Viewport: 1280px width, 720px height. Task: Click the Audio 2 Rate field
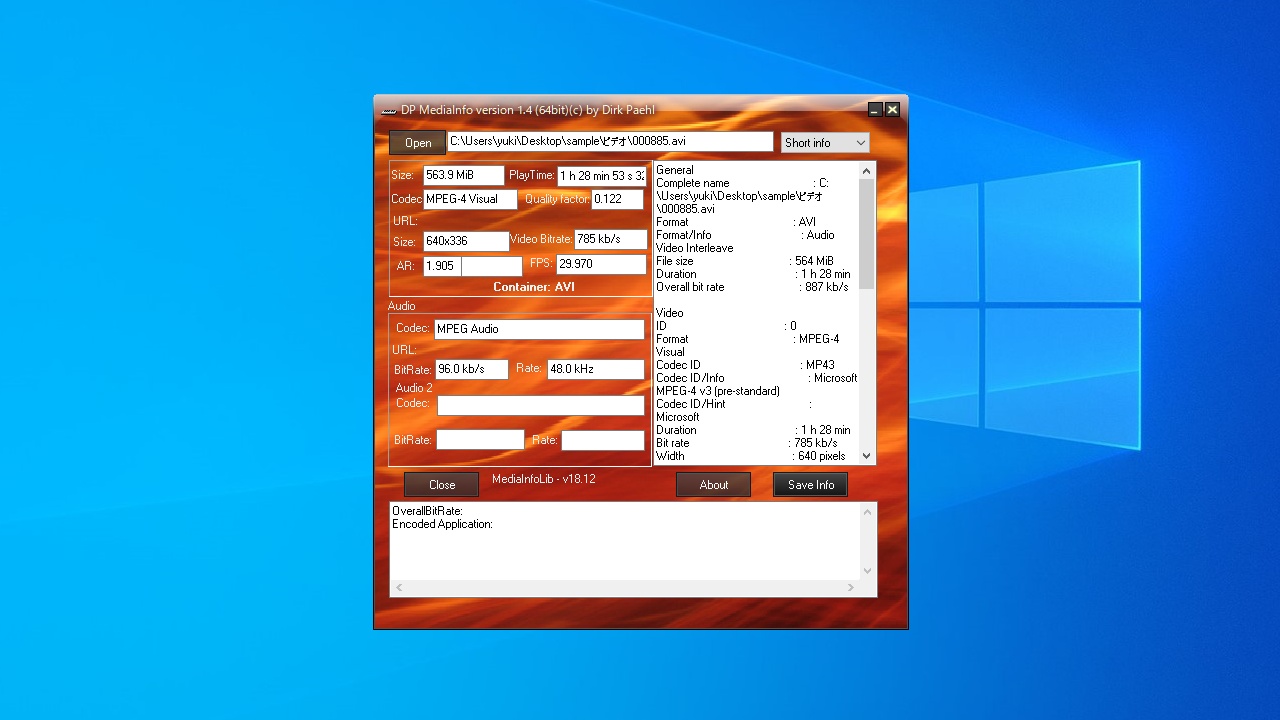click(603, 440)
